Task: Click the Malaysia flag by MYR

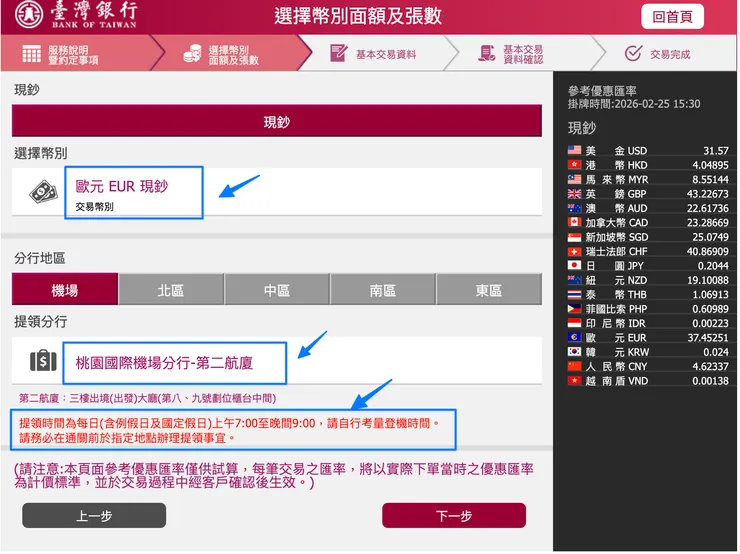Action: [574, 179]
